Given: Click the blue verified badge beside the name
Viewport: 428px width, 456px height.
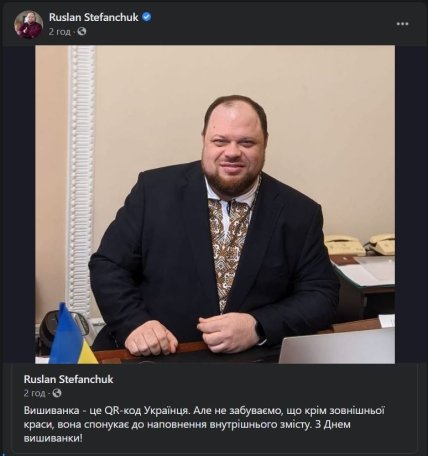Looking at the screenshot, I should tap(147, 17).
